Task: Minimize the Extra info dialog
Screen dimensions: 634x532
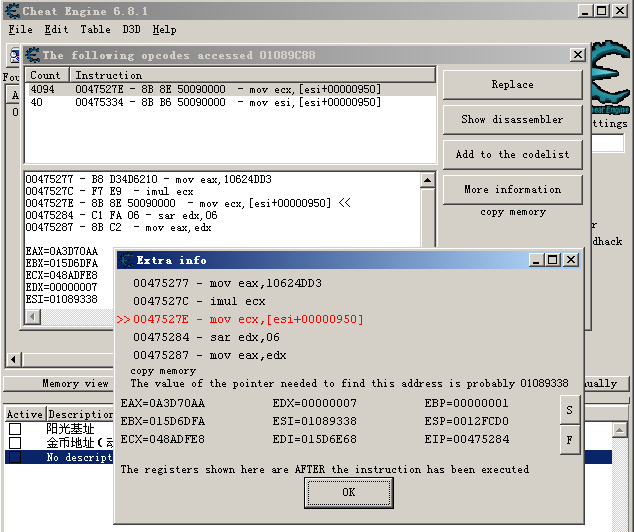Action: (x=537, y=260)
